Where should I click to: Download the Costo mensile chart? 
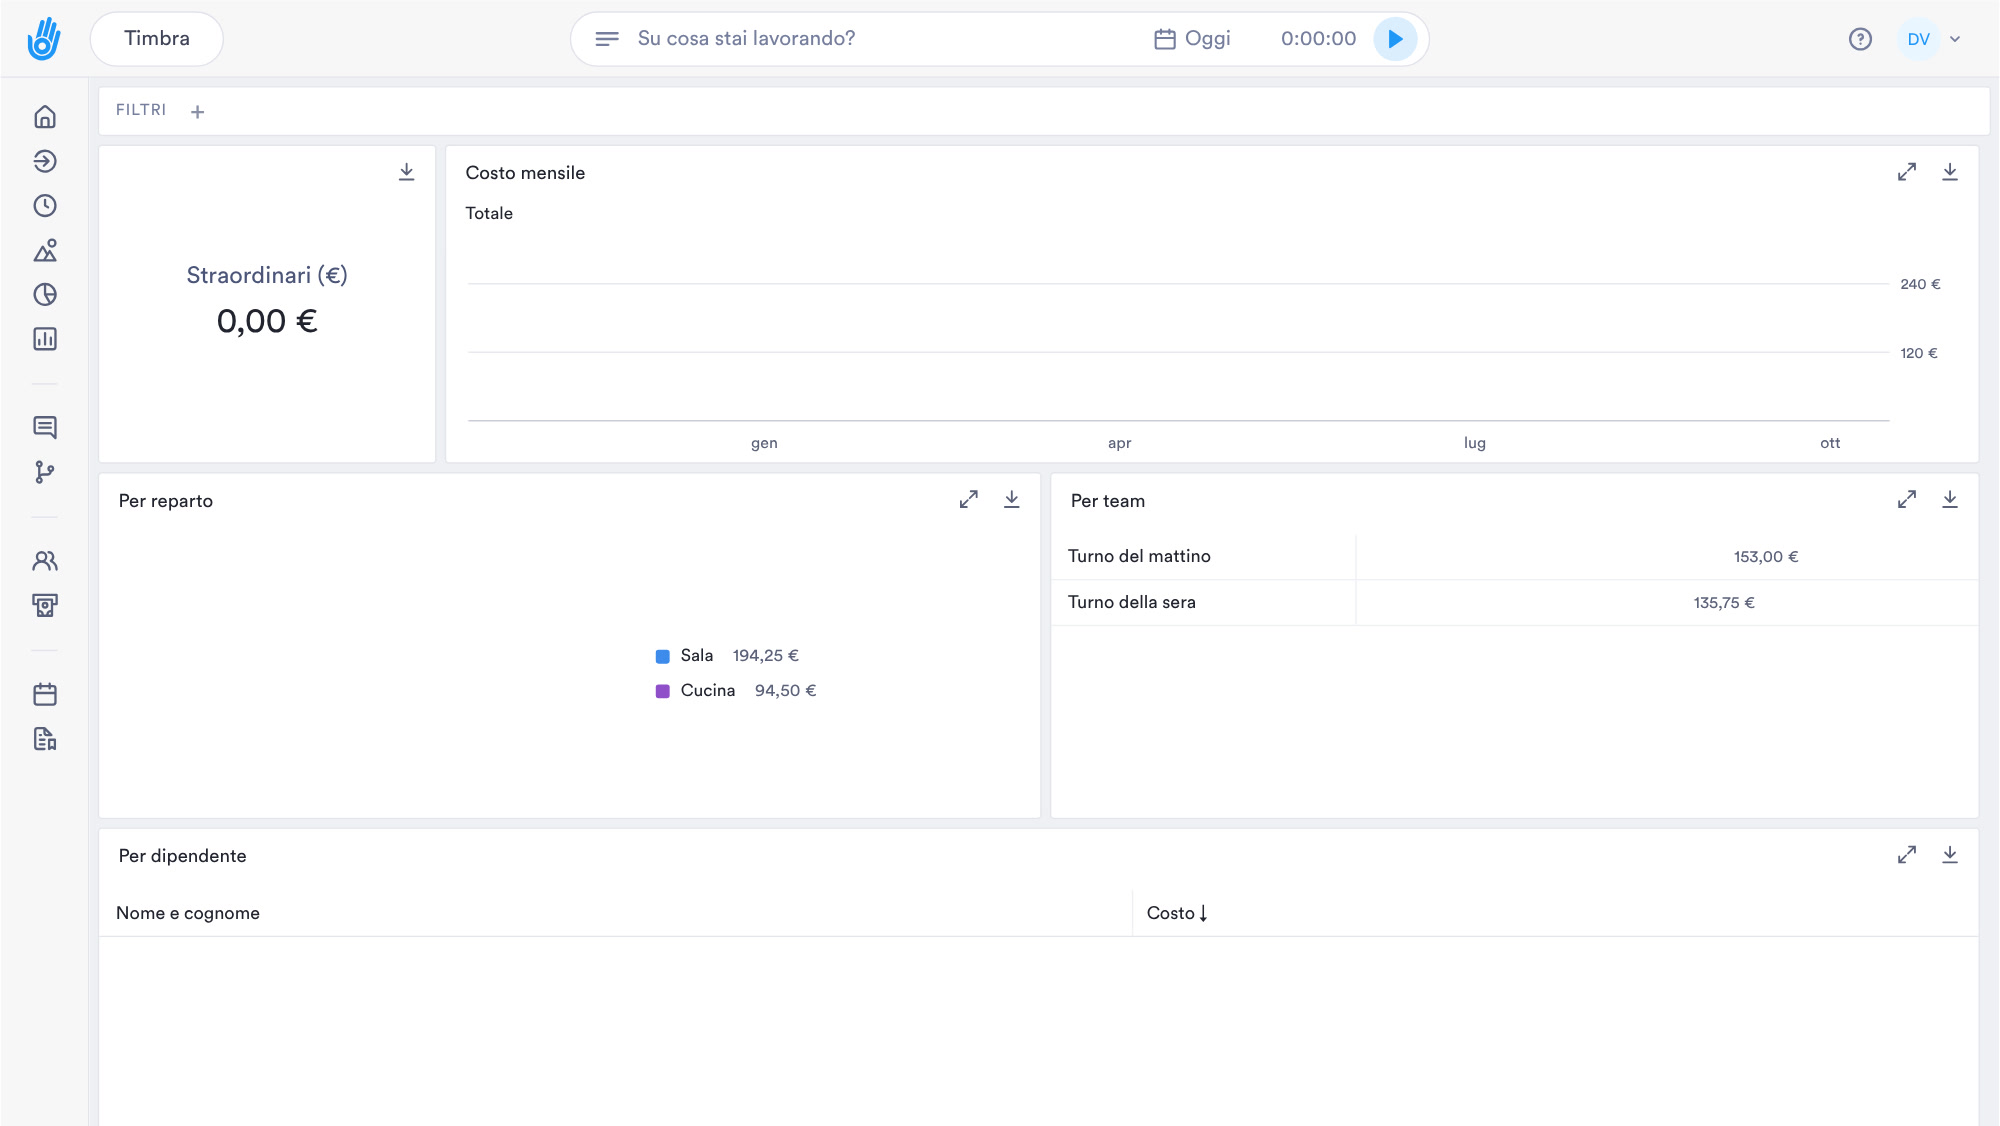pos(1950,172)
